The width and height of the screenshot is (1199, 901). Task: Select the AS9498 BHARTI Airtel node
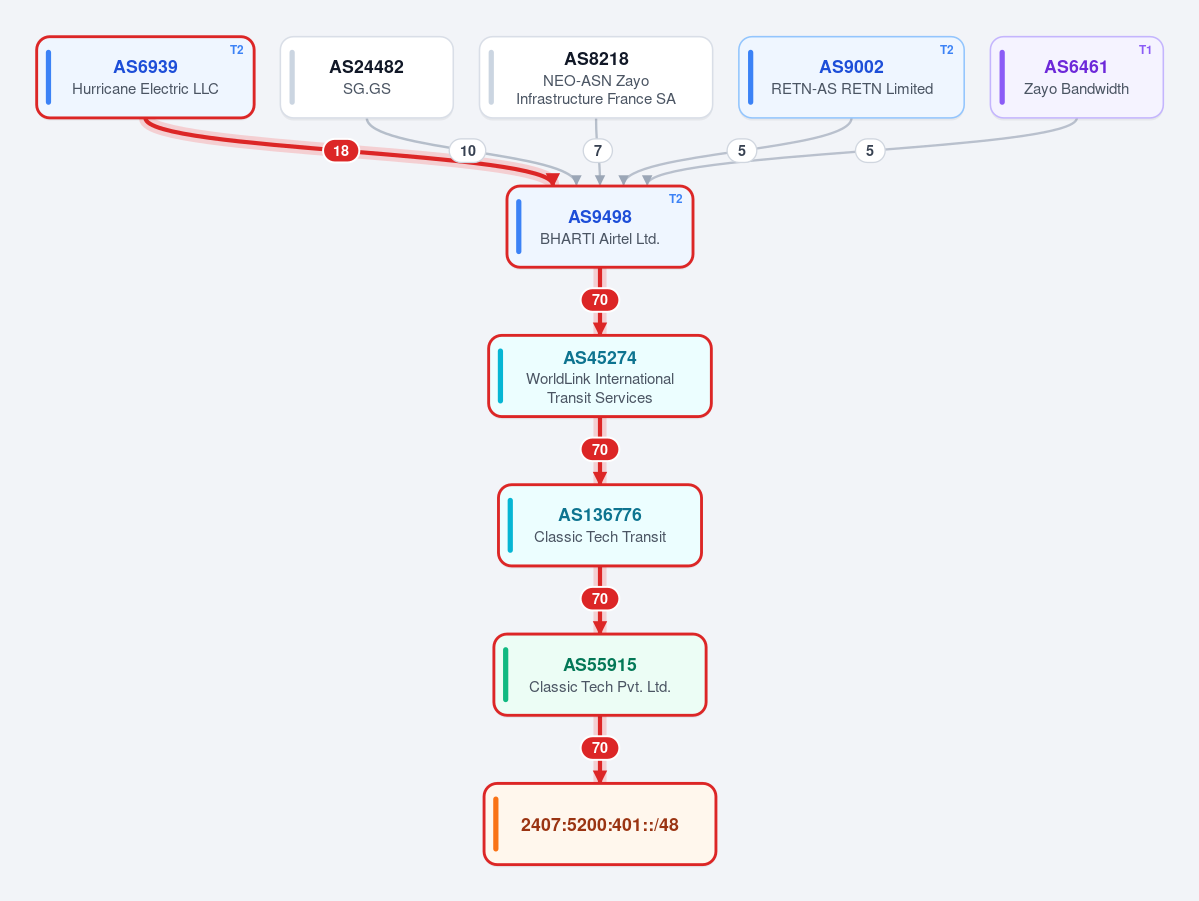pyautogui.click(x=600, y=227)
